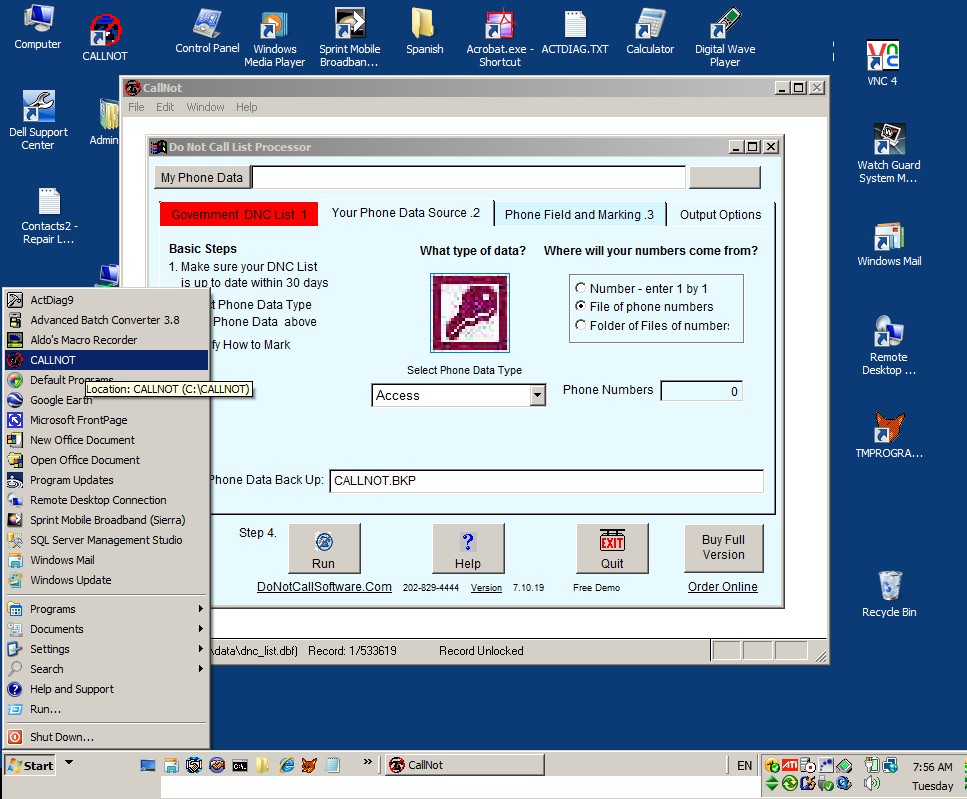Open the File menu in the CallNot window
The height and width of the screenshot is (799, 967).
coord(136,107)
